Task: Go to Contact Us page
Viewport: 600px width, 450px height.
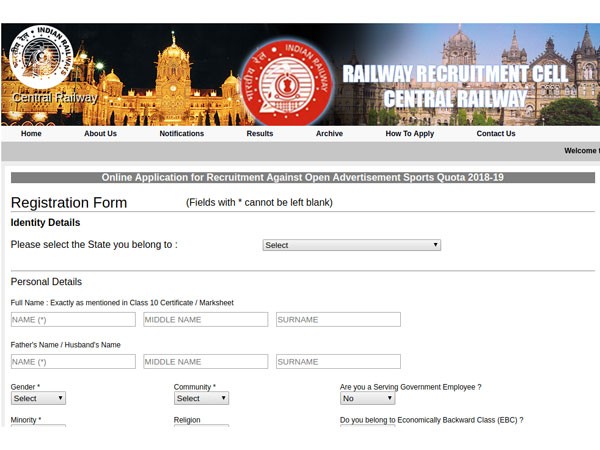Action: coord(496,134)
